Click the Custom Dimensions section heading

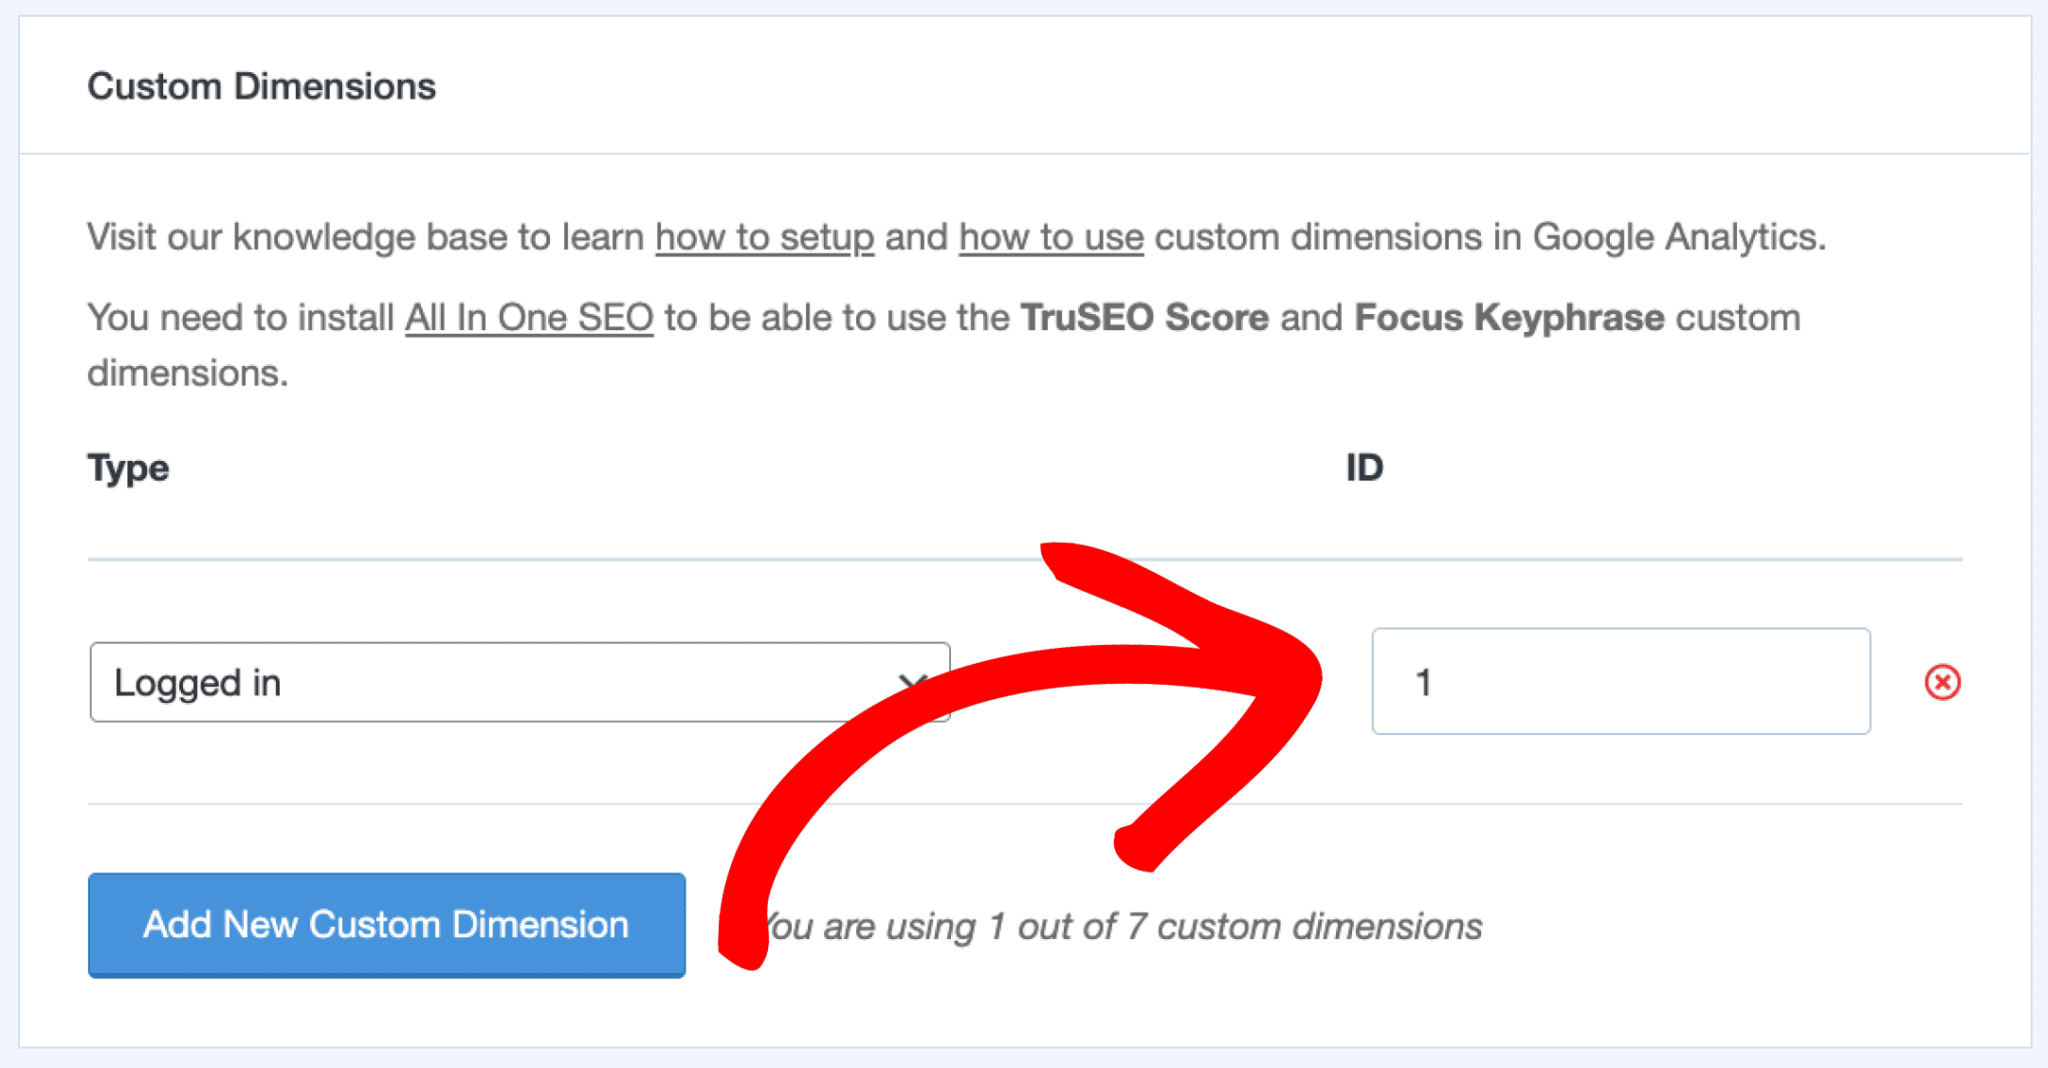click(262, 86)
